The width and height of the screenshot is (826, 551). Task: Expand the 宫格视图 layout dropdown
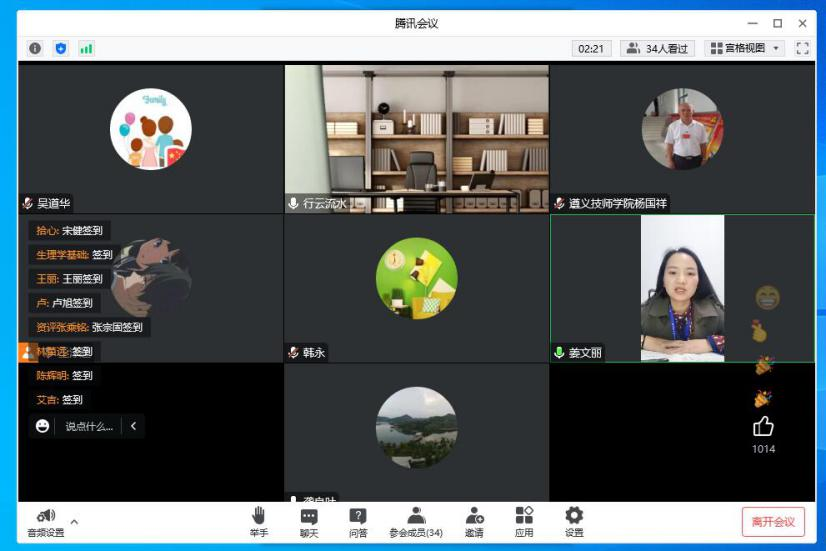coord(744,48)
